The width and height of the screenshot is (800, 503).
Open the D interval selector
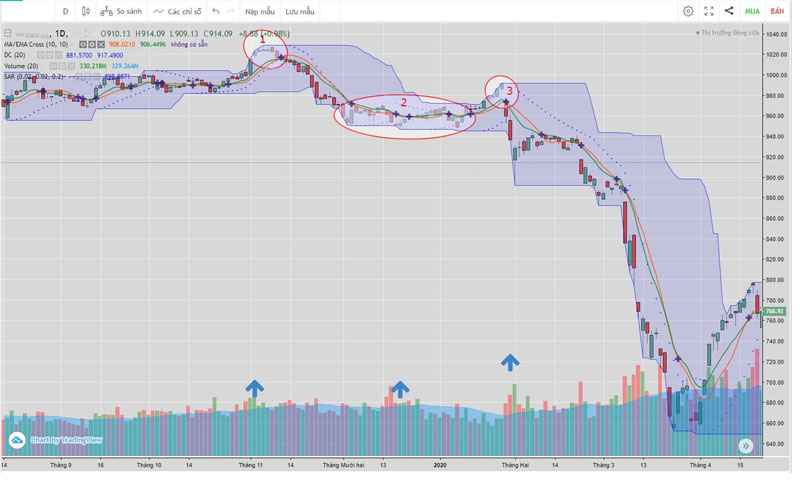pos(65,11)
